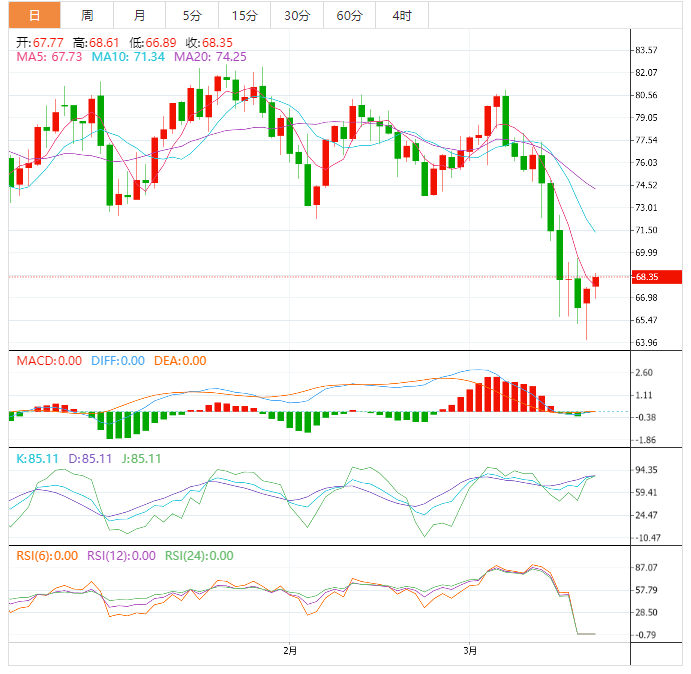691x674 pixels.
Task: Click the 3月 date marker on axis
Action: [471, 651]
